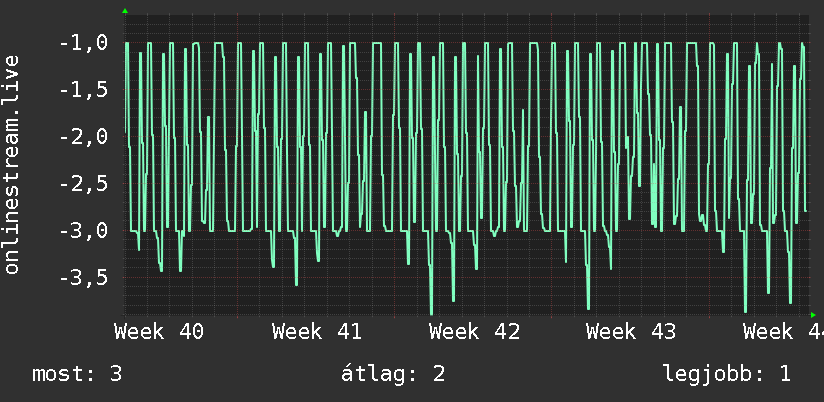Click the Week 41 x-axis label

(x=317, y=332)
